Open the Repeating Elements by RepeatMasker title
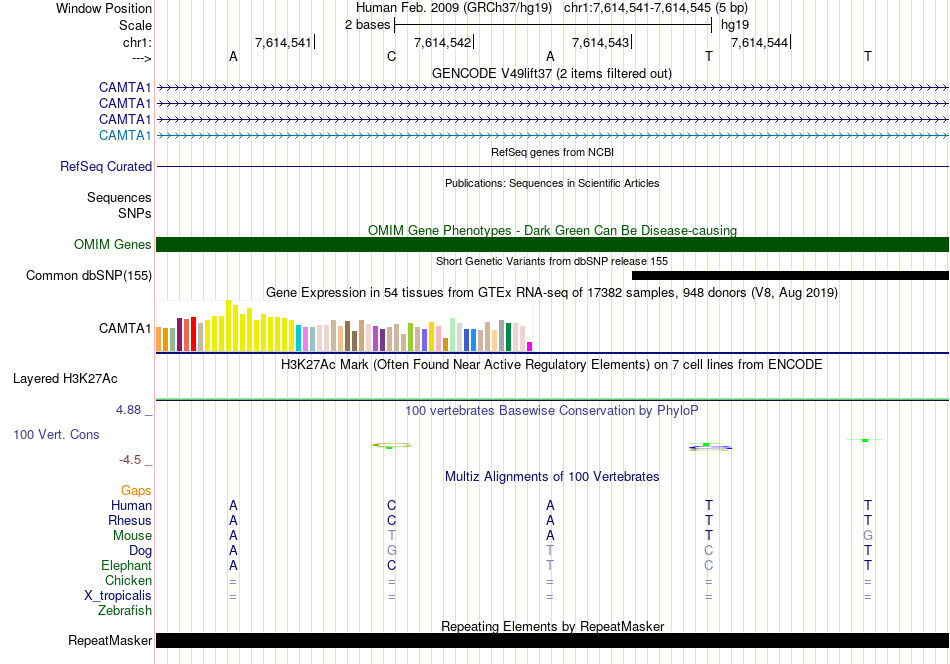 552,626
